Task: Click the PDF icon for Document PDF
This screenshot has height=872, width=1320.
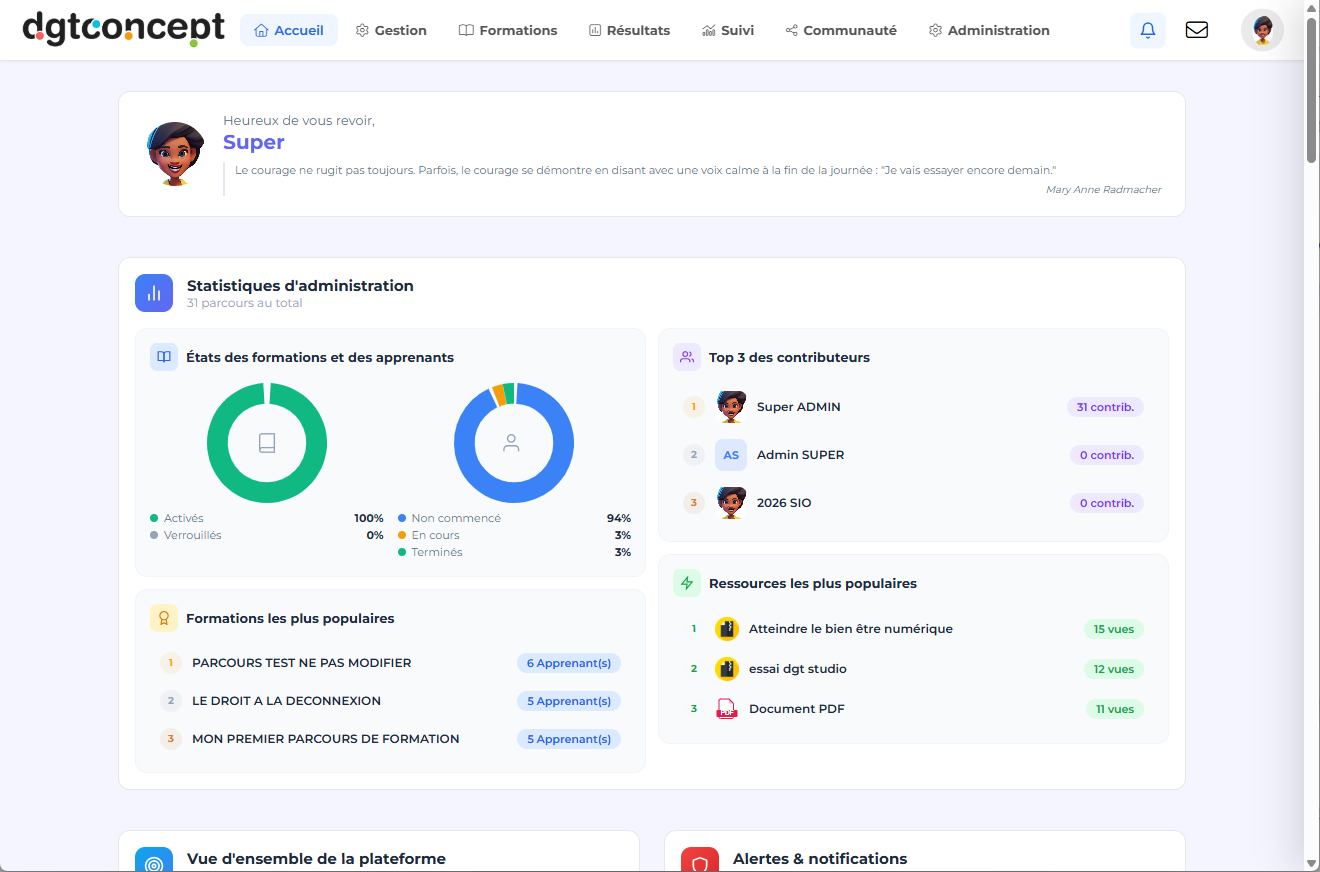Action: tap(727, 709)
